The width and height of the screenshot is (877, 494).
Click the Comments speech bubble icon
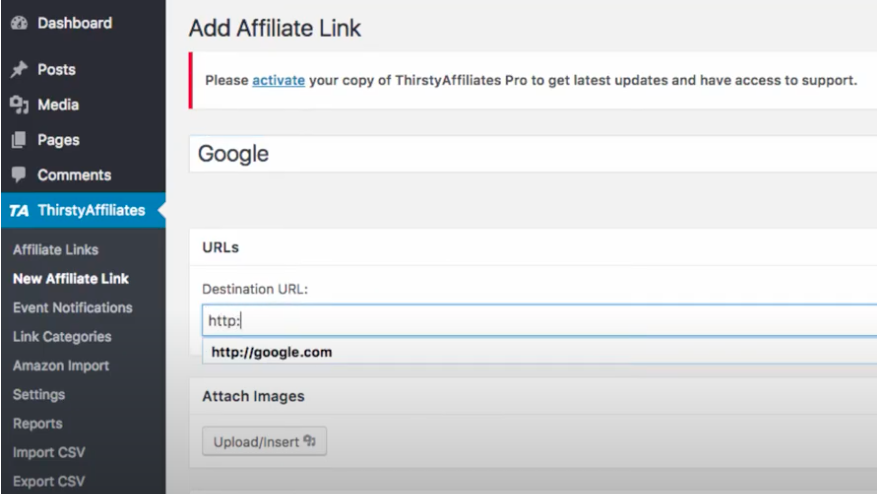[x=18, y=175]
